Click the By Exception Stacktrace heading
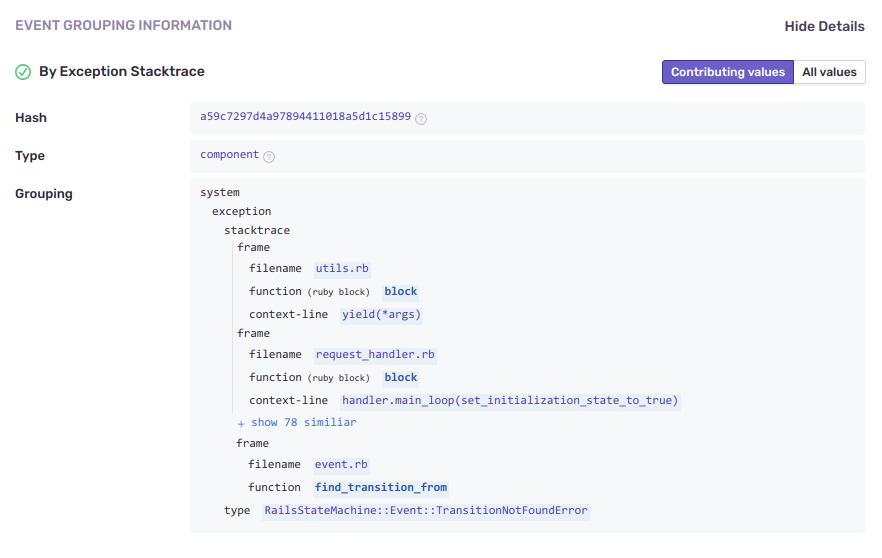Screen dimensions: 882x558 (121, 72)
